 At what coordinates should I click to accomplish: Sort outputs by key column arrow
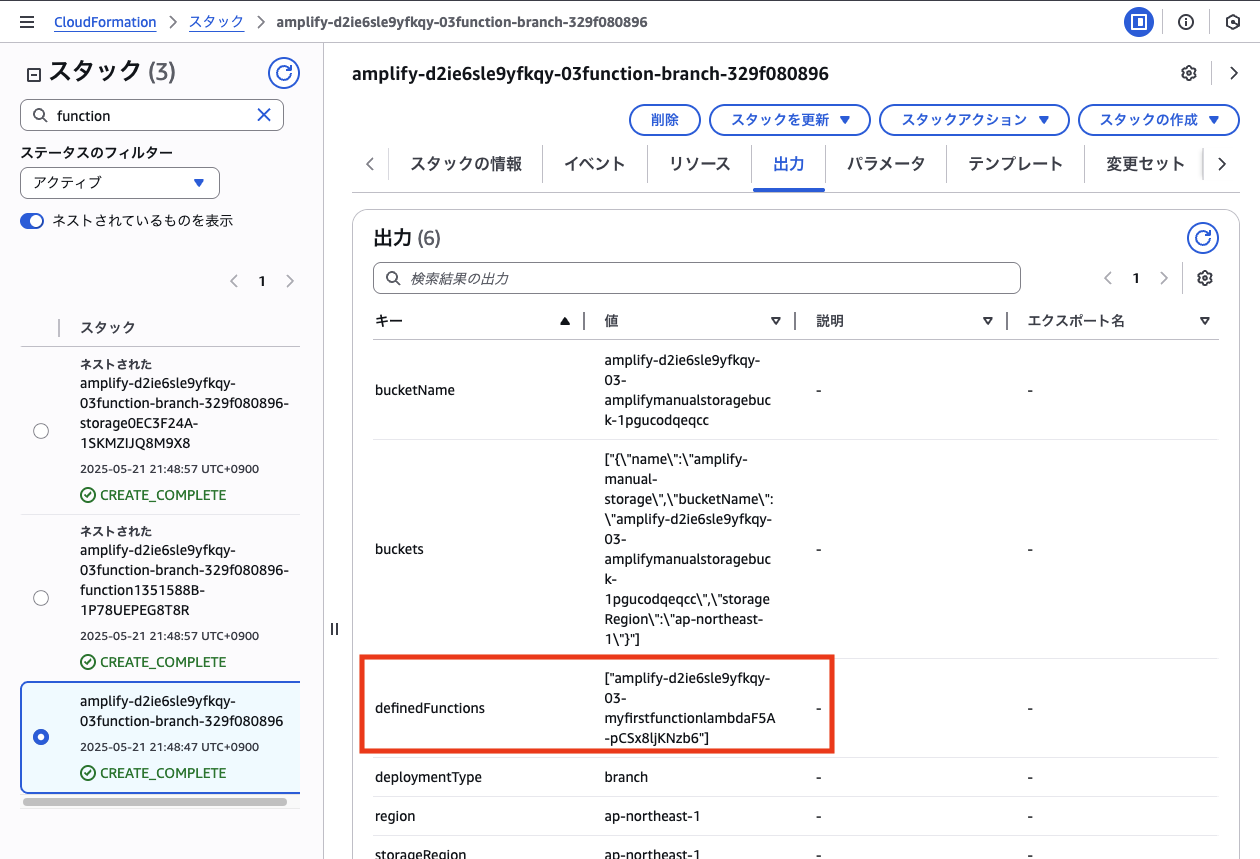(x=565, y=321)
